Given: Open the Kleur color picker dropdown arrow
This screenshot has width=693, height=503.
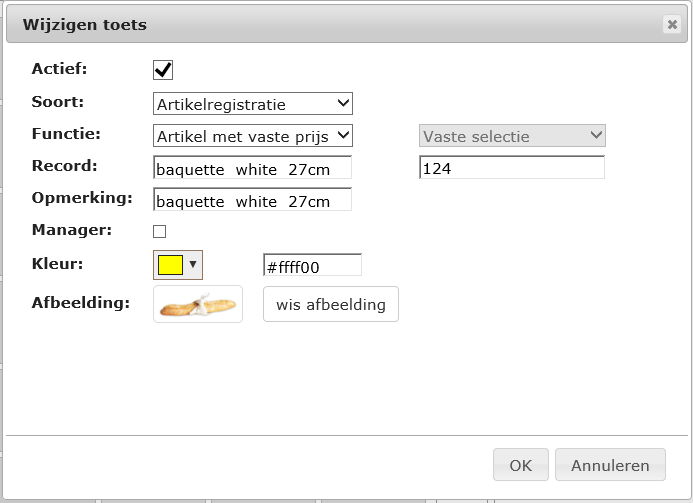Looking at the screenshot, I should (x=193, y=264).
